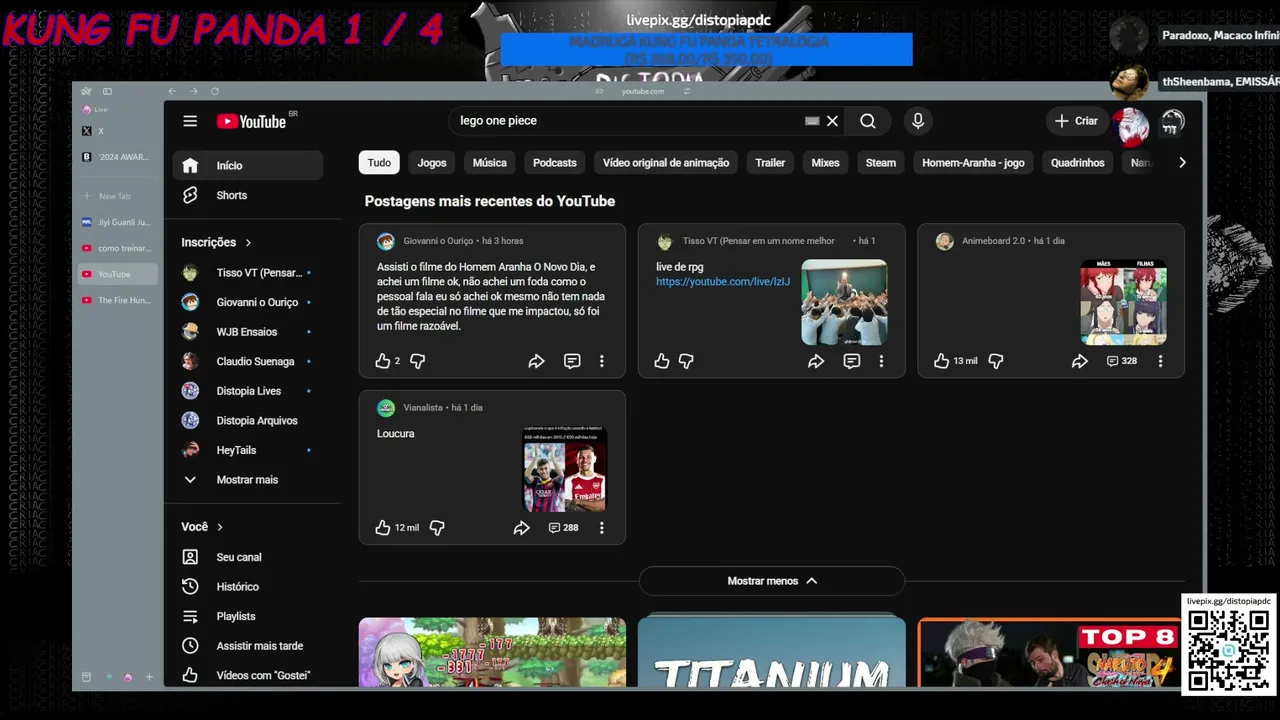Reload the page with the refresh icon

pos(214,91)
